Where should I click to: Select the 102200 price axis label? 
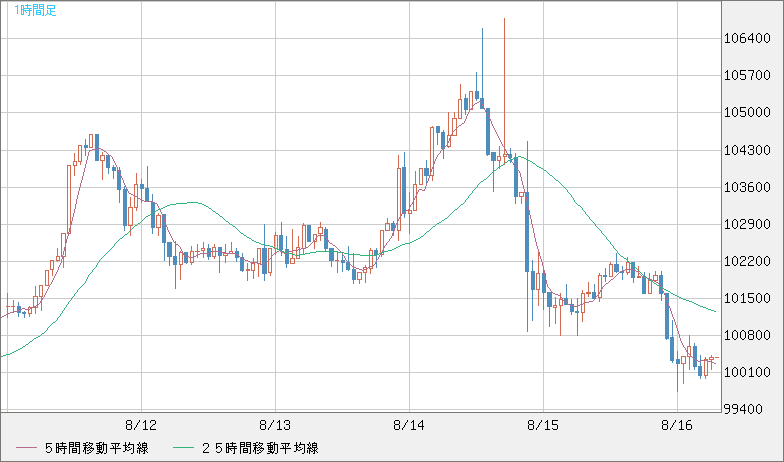(747, 261)
